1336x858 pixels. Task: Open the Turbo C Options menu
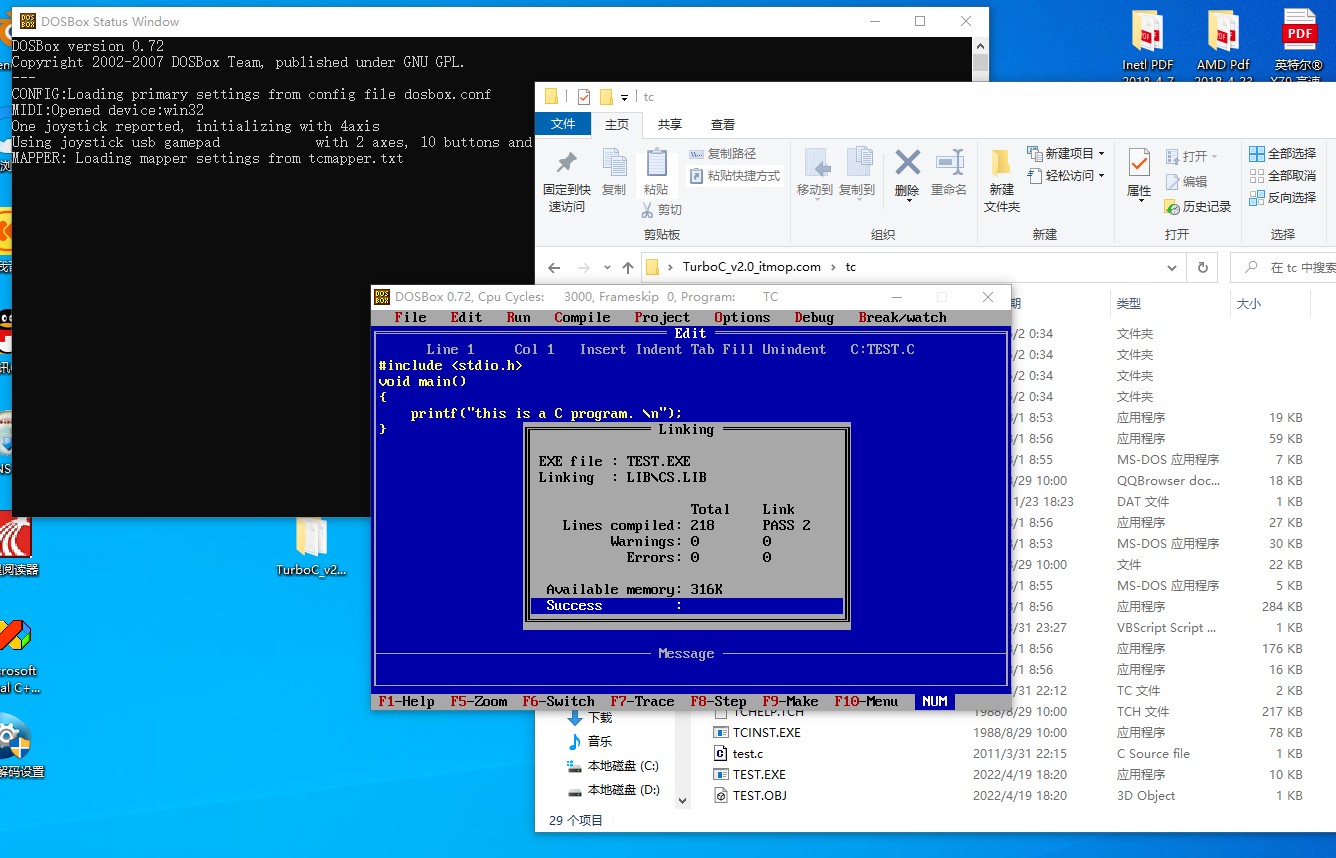tap(742, 318)
